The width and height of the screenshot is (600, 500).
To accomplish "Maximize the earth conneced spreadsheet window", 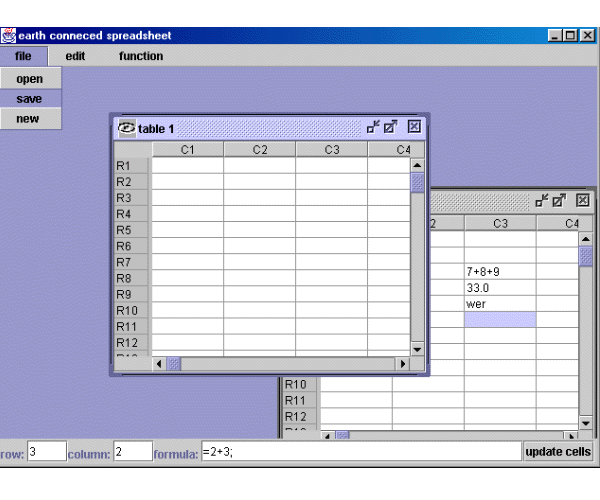I will [x=571, y=36].
